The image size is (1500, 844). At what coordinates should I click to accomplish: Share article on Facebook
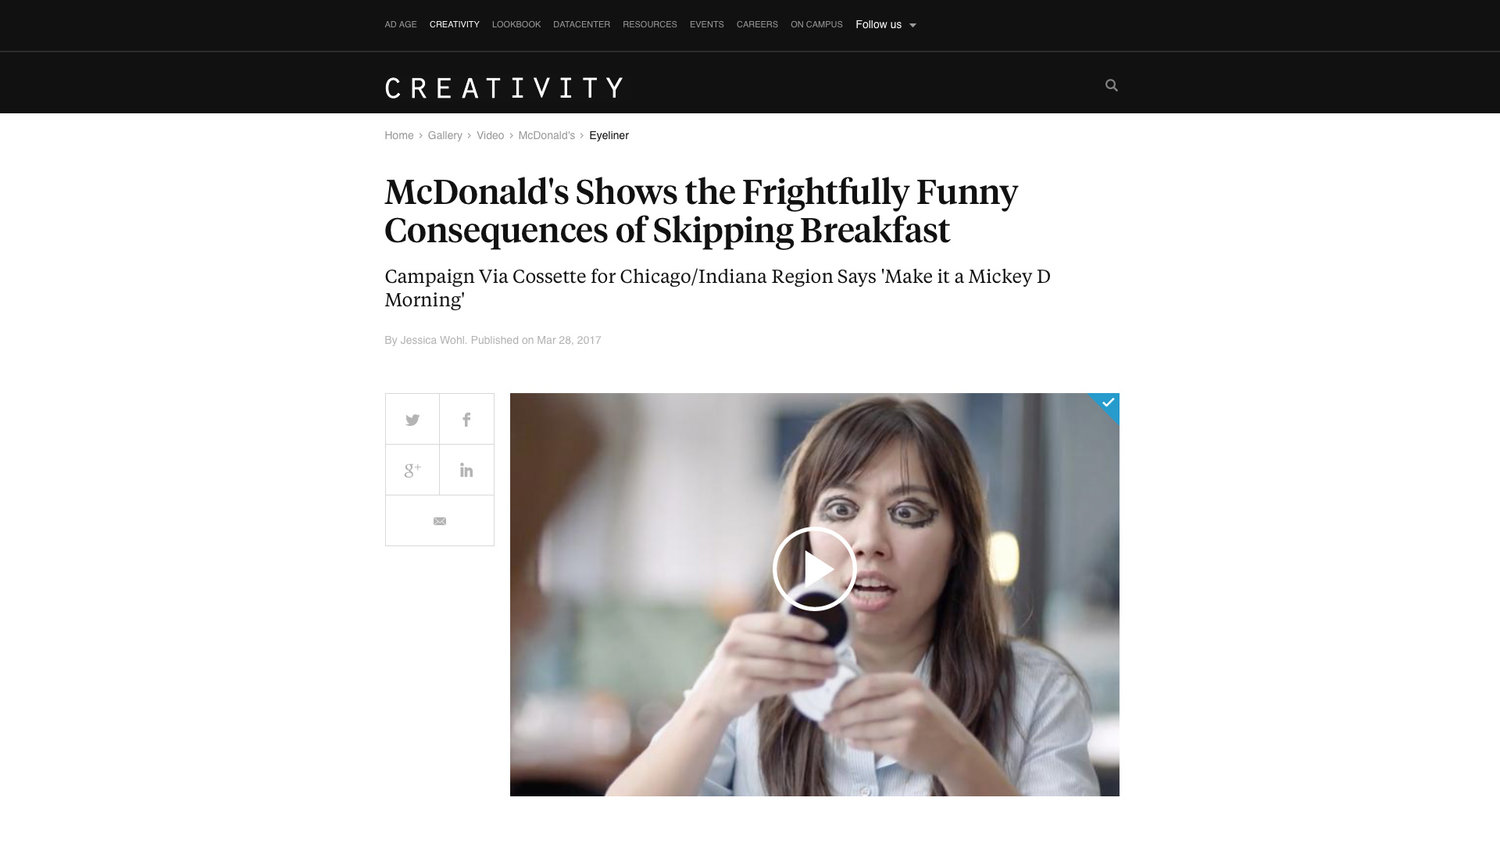(466, 419)
